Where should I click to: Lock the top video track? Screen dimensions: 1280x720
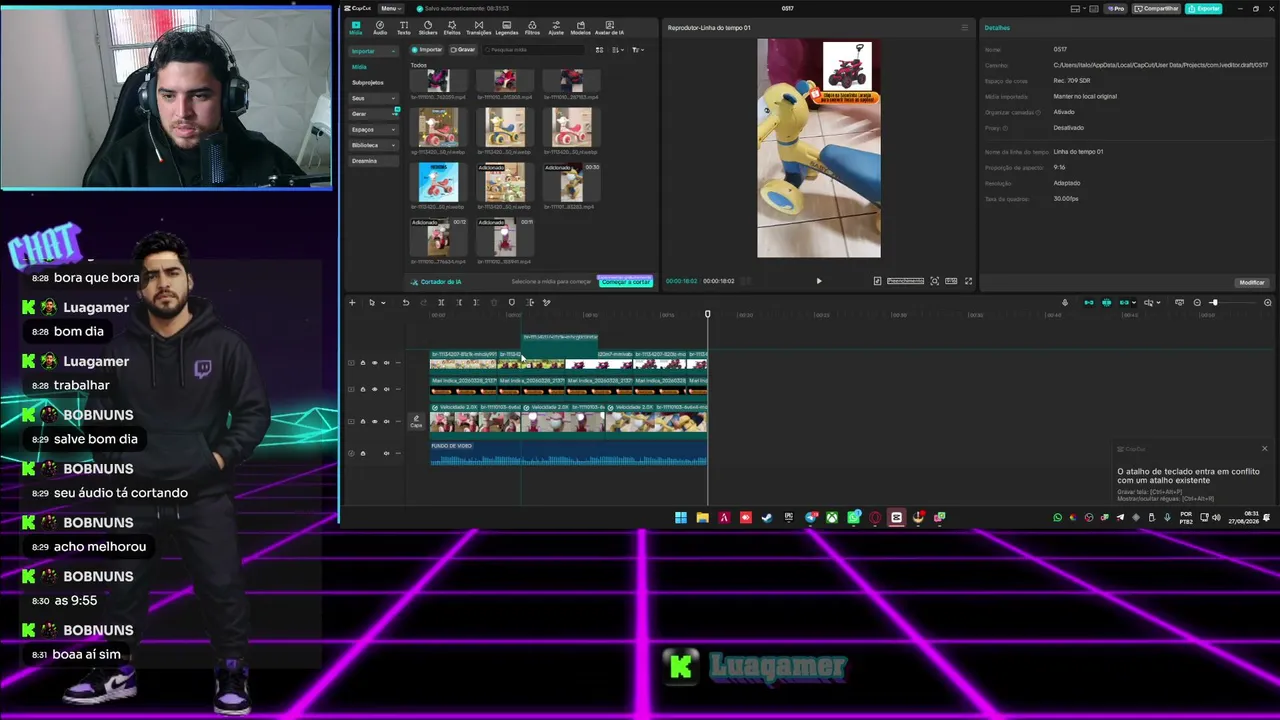(363, 362)
